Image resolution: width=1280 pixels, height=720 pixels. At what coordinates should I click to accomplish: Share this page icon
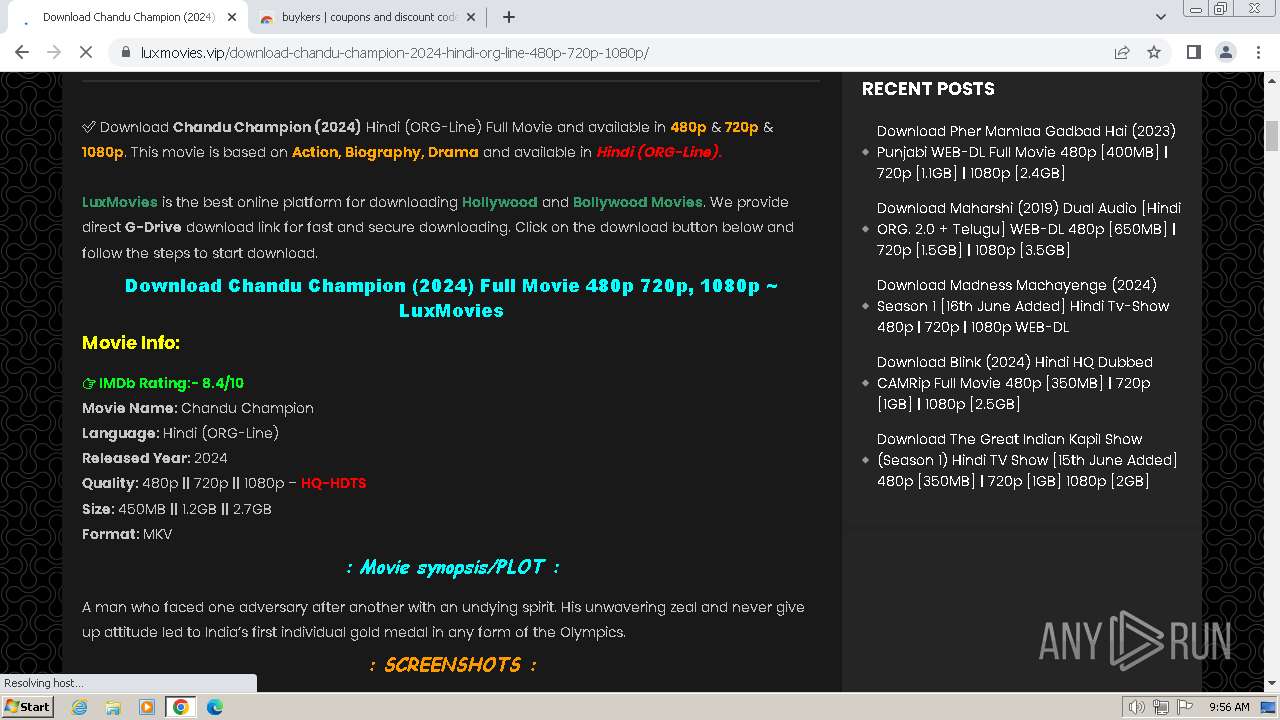point(1122,52)
